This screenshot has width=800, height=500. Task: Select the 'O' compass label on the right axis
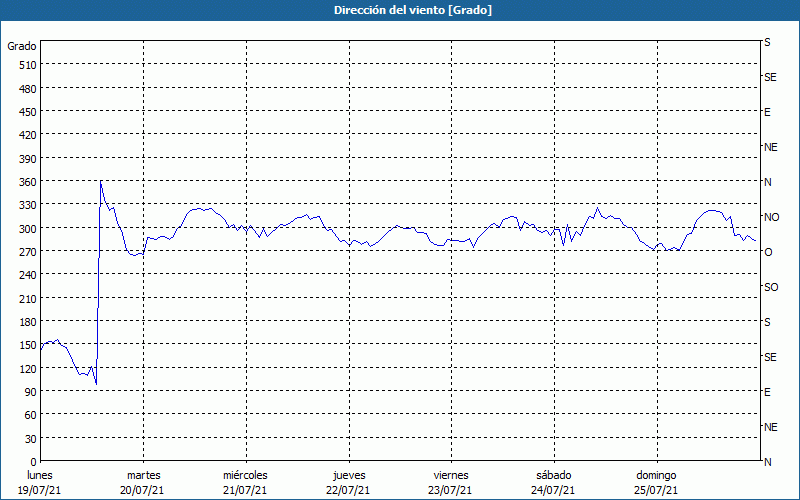[768, 252]
